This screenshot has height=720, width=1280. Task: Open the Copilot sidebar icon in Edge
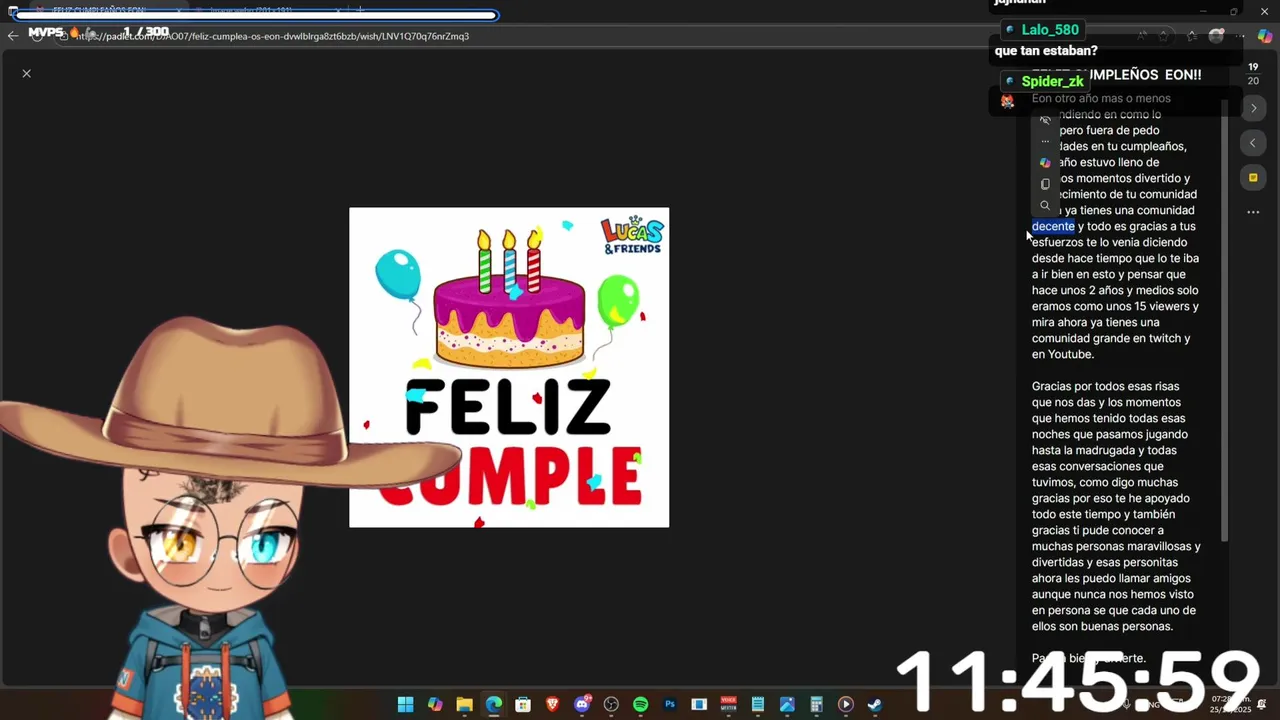pyautogui.click(x=1265, y=36)
